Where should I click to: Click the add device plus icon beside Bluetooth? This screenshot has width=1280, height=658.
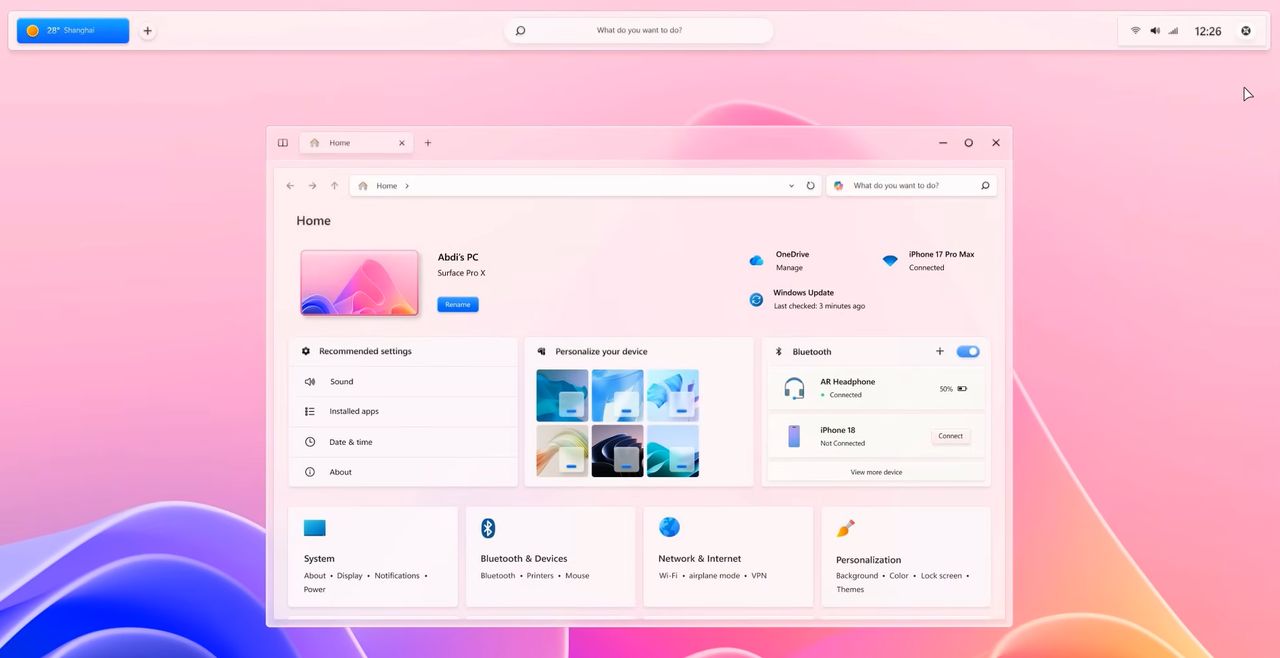[940, 351]
